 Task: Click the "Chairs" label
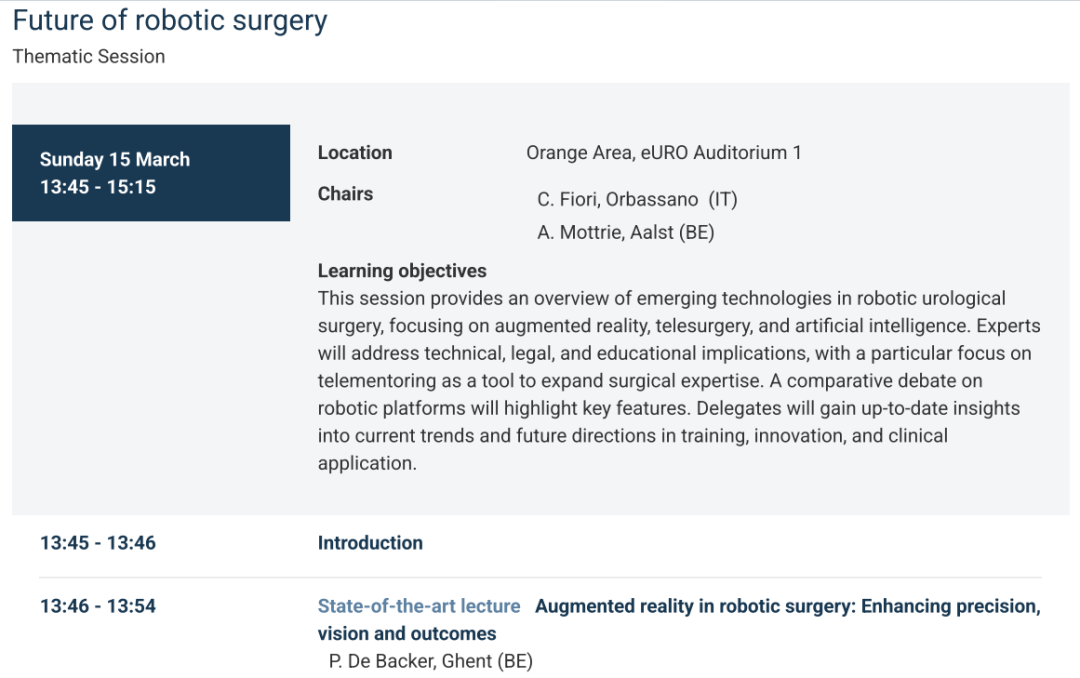[x=345, y=194]
